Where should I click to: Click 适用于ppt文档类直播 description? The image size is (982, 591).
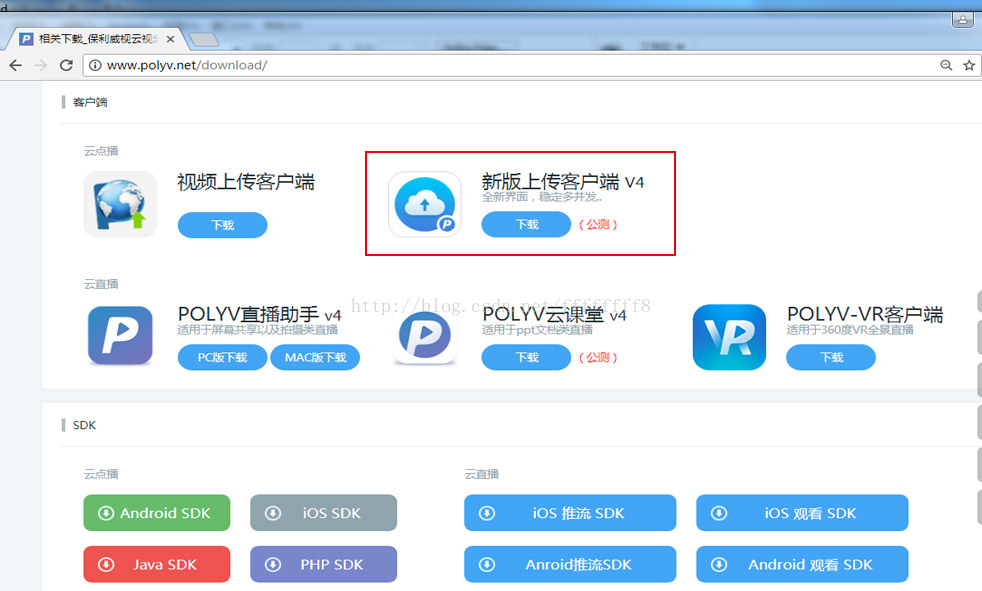(x=537, y=330)
